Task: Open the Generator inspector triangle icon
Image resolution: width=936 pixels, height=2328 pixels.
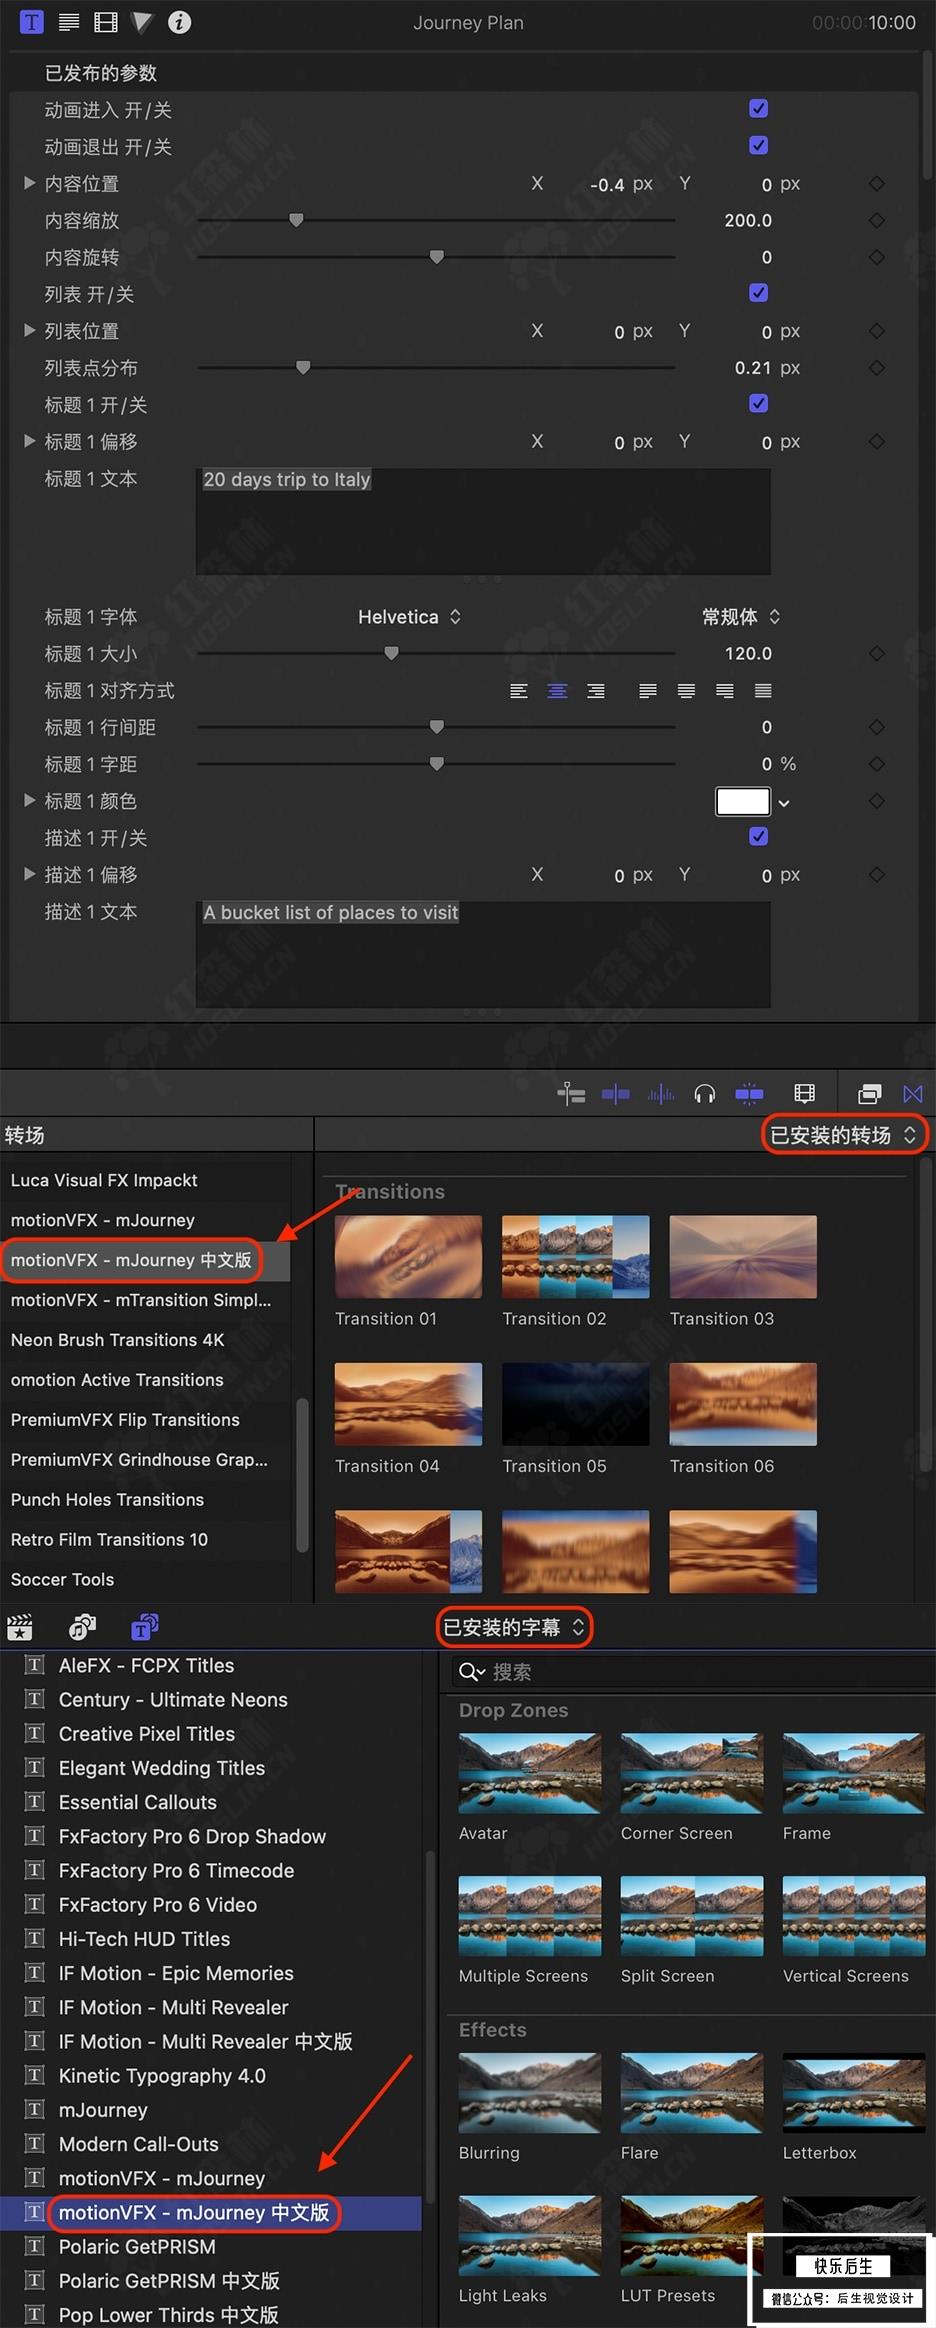Action: 142,22
